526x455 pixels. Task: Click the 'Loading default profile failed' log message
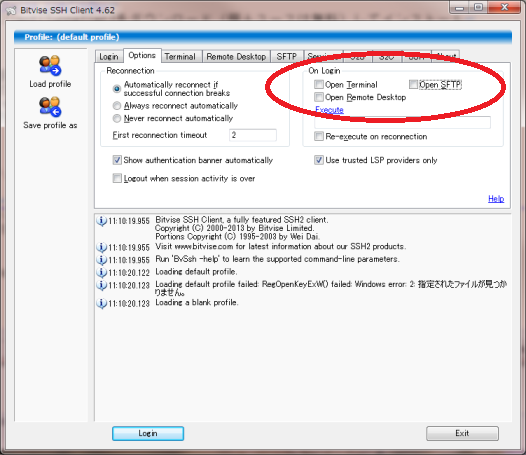[x=331, y=288]
